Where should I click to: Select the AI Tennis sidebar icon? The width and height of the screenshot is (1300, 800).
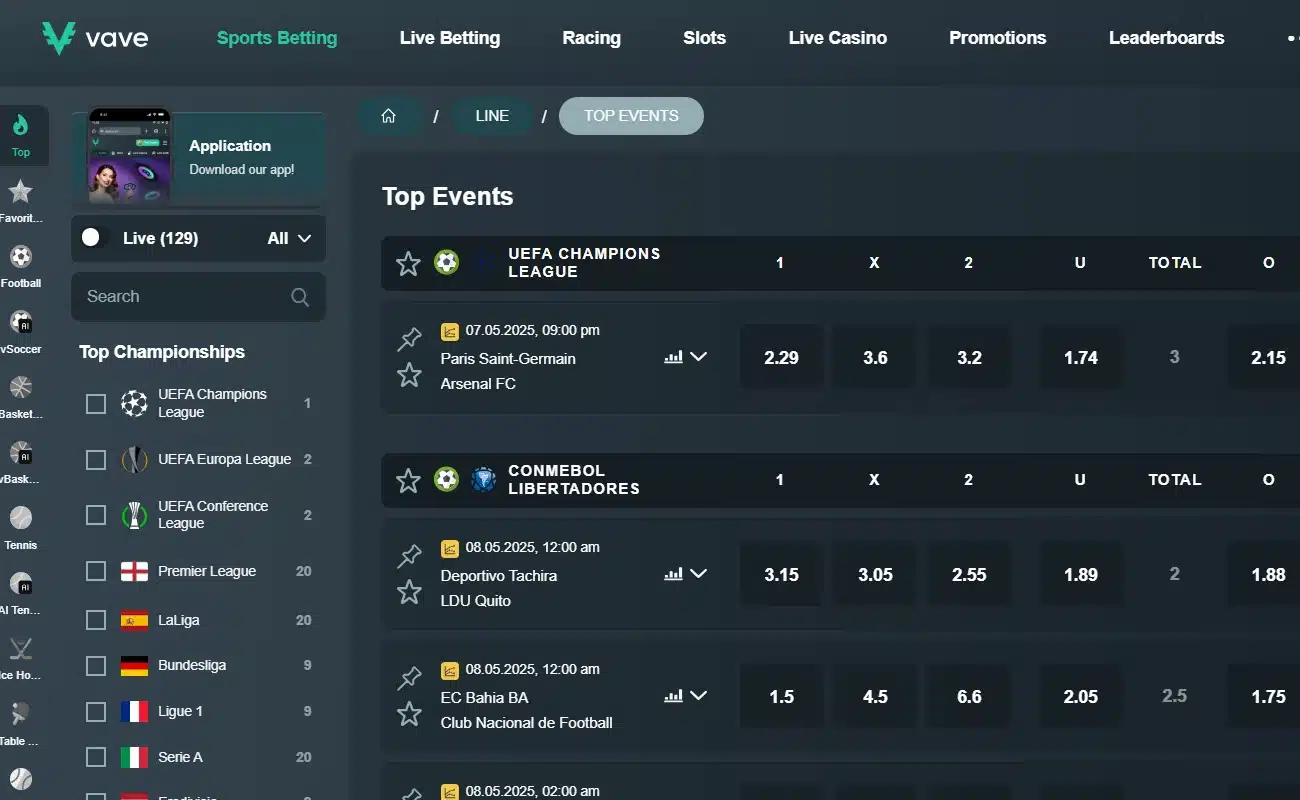pyautogui.click(x=21, y=583)
